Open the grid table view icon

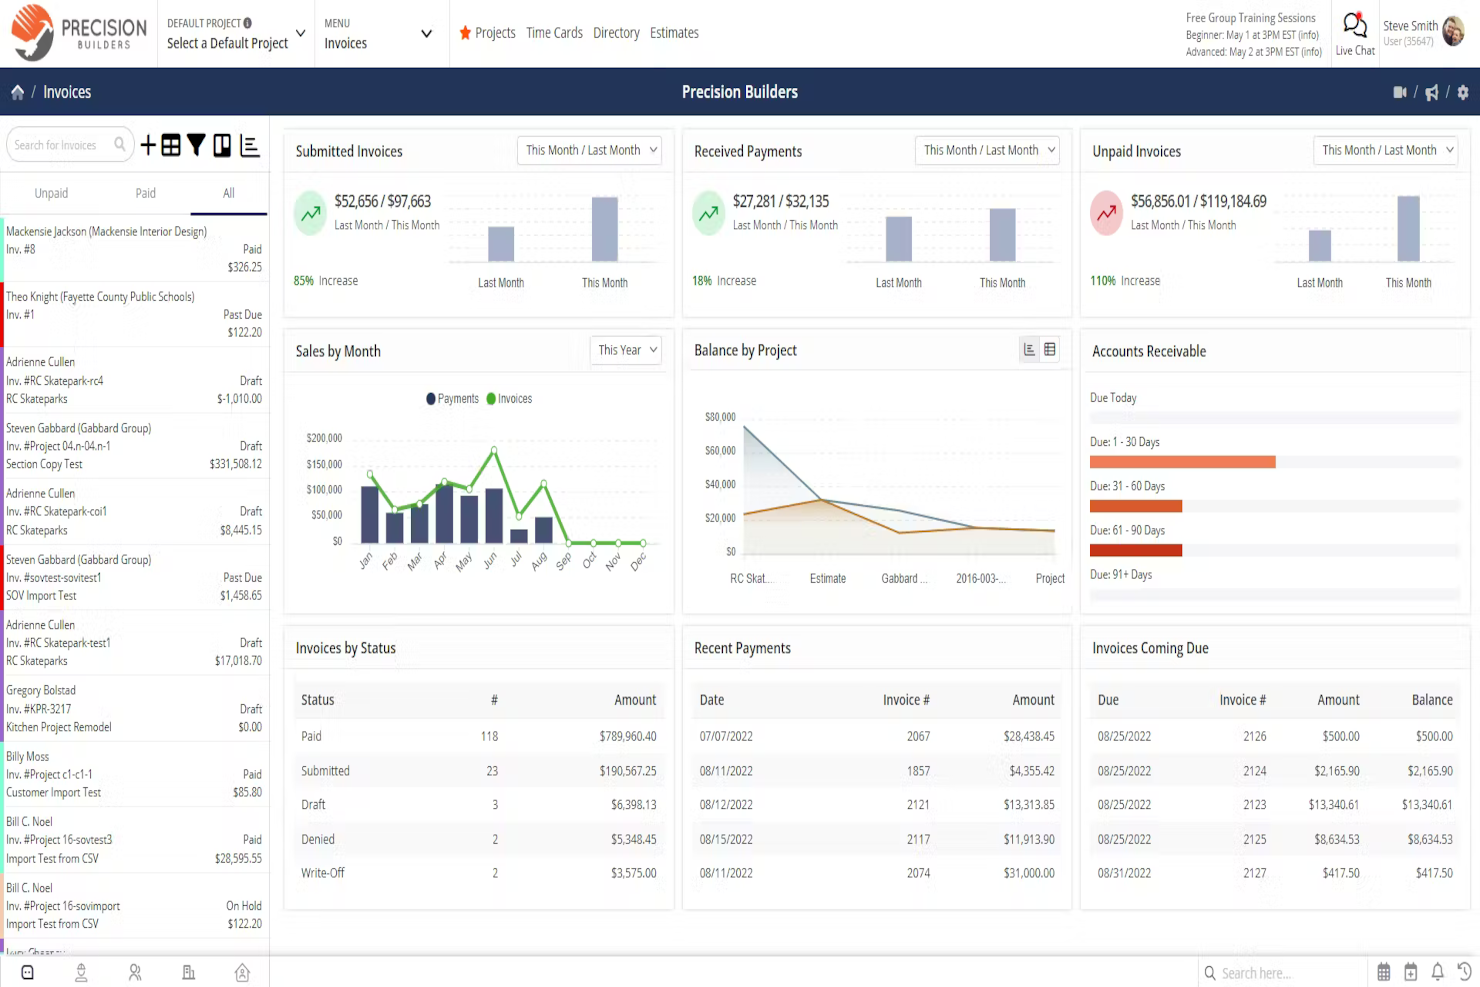point(171,146)
